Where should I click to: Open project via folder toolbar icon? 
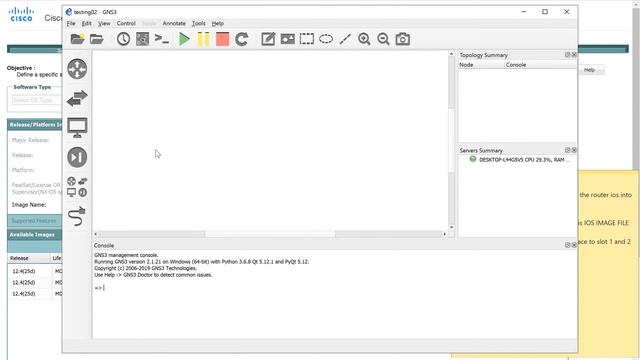point(96,39)
